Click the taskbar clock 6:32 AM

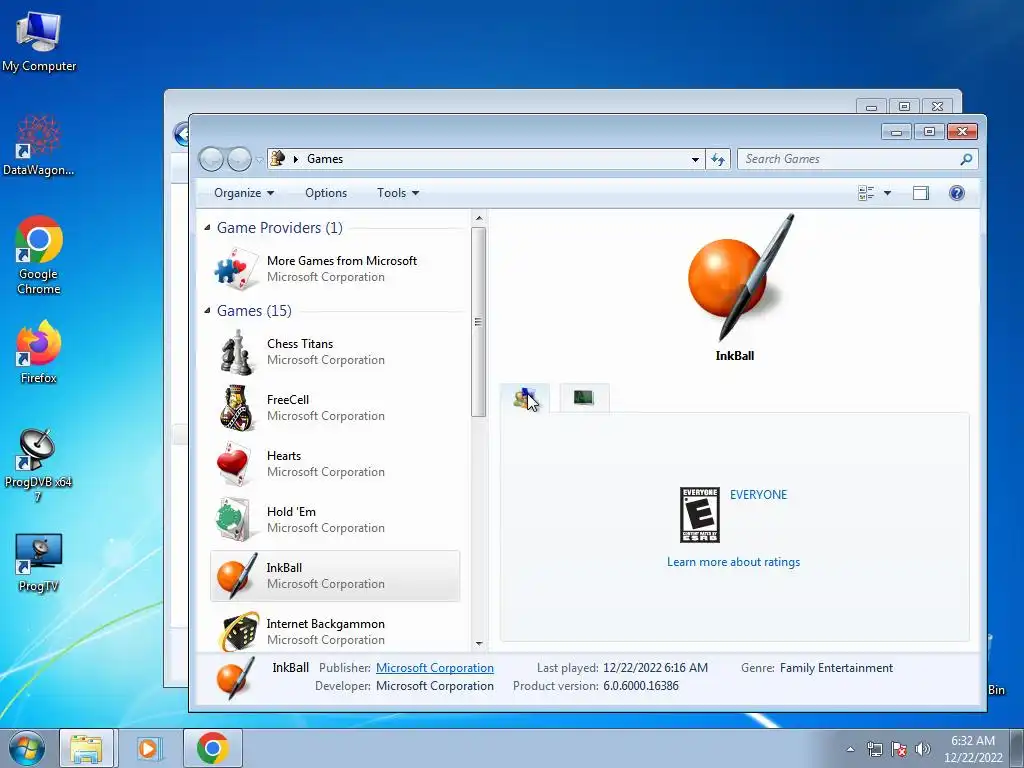coord(972,741)
